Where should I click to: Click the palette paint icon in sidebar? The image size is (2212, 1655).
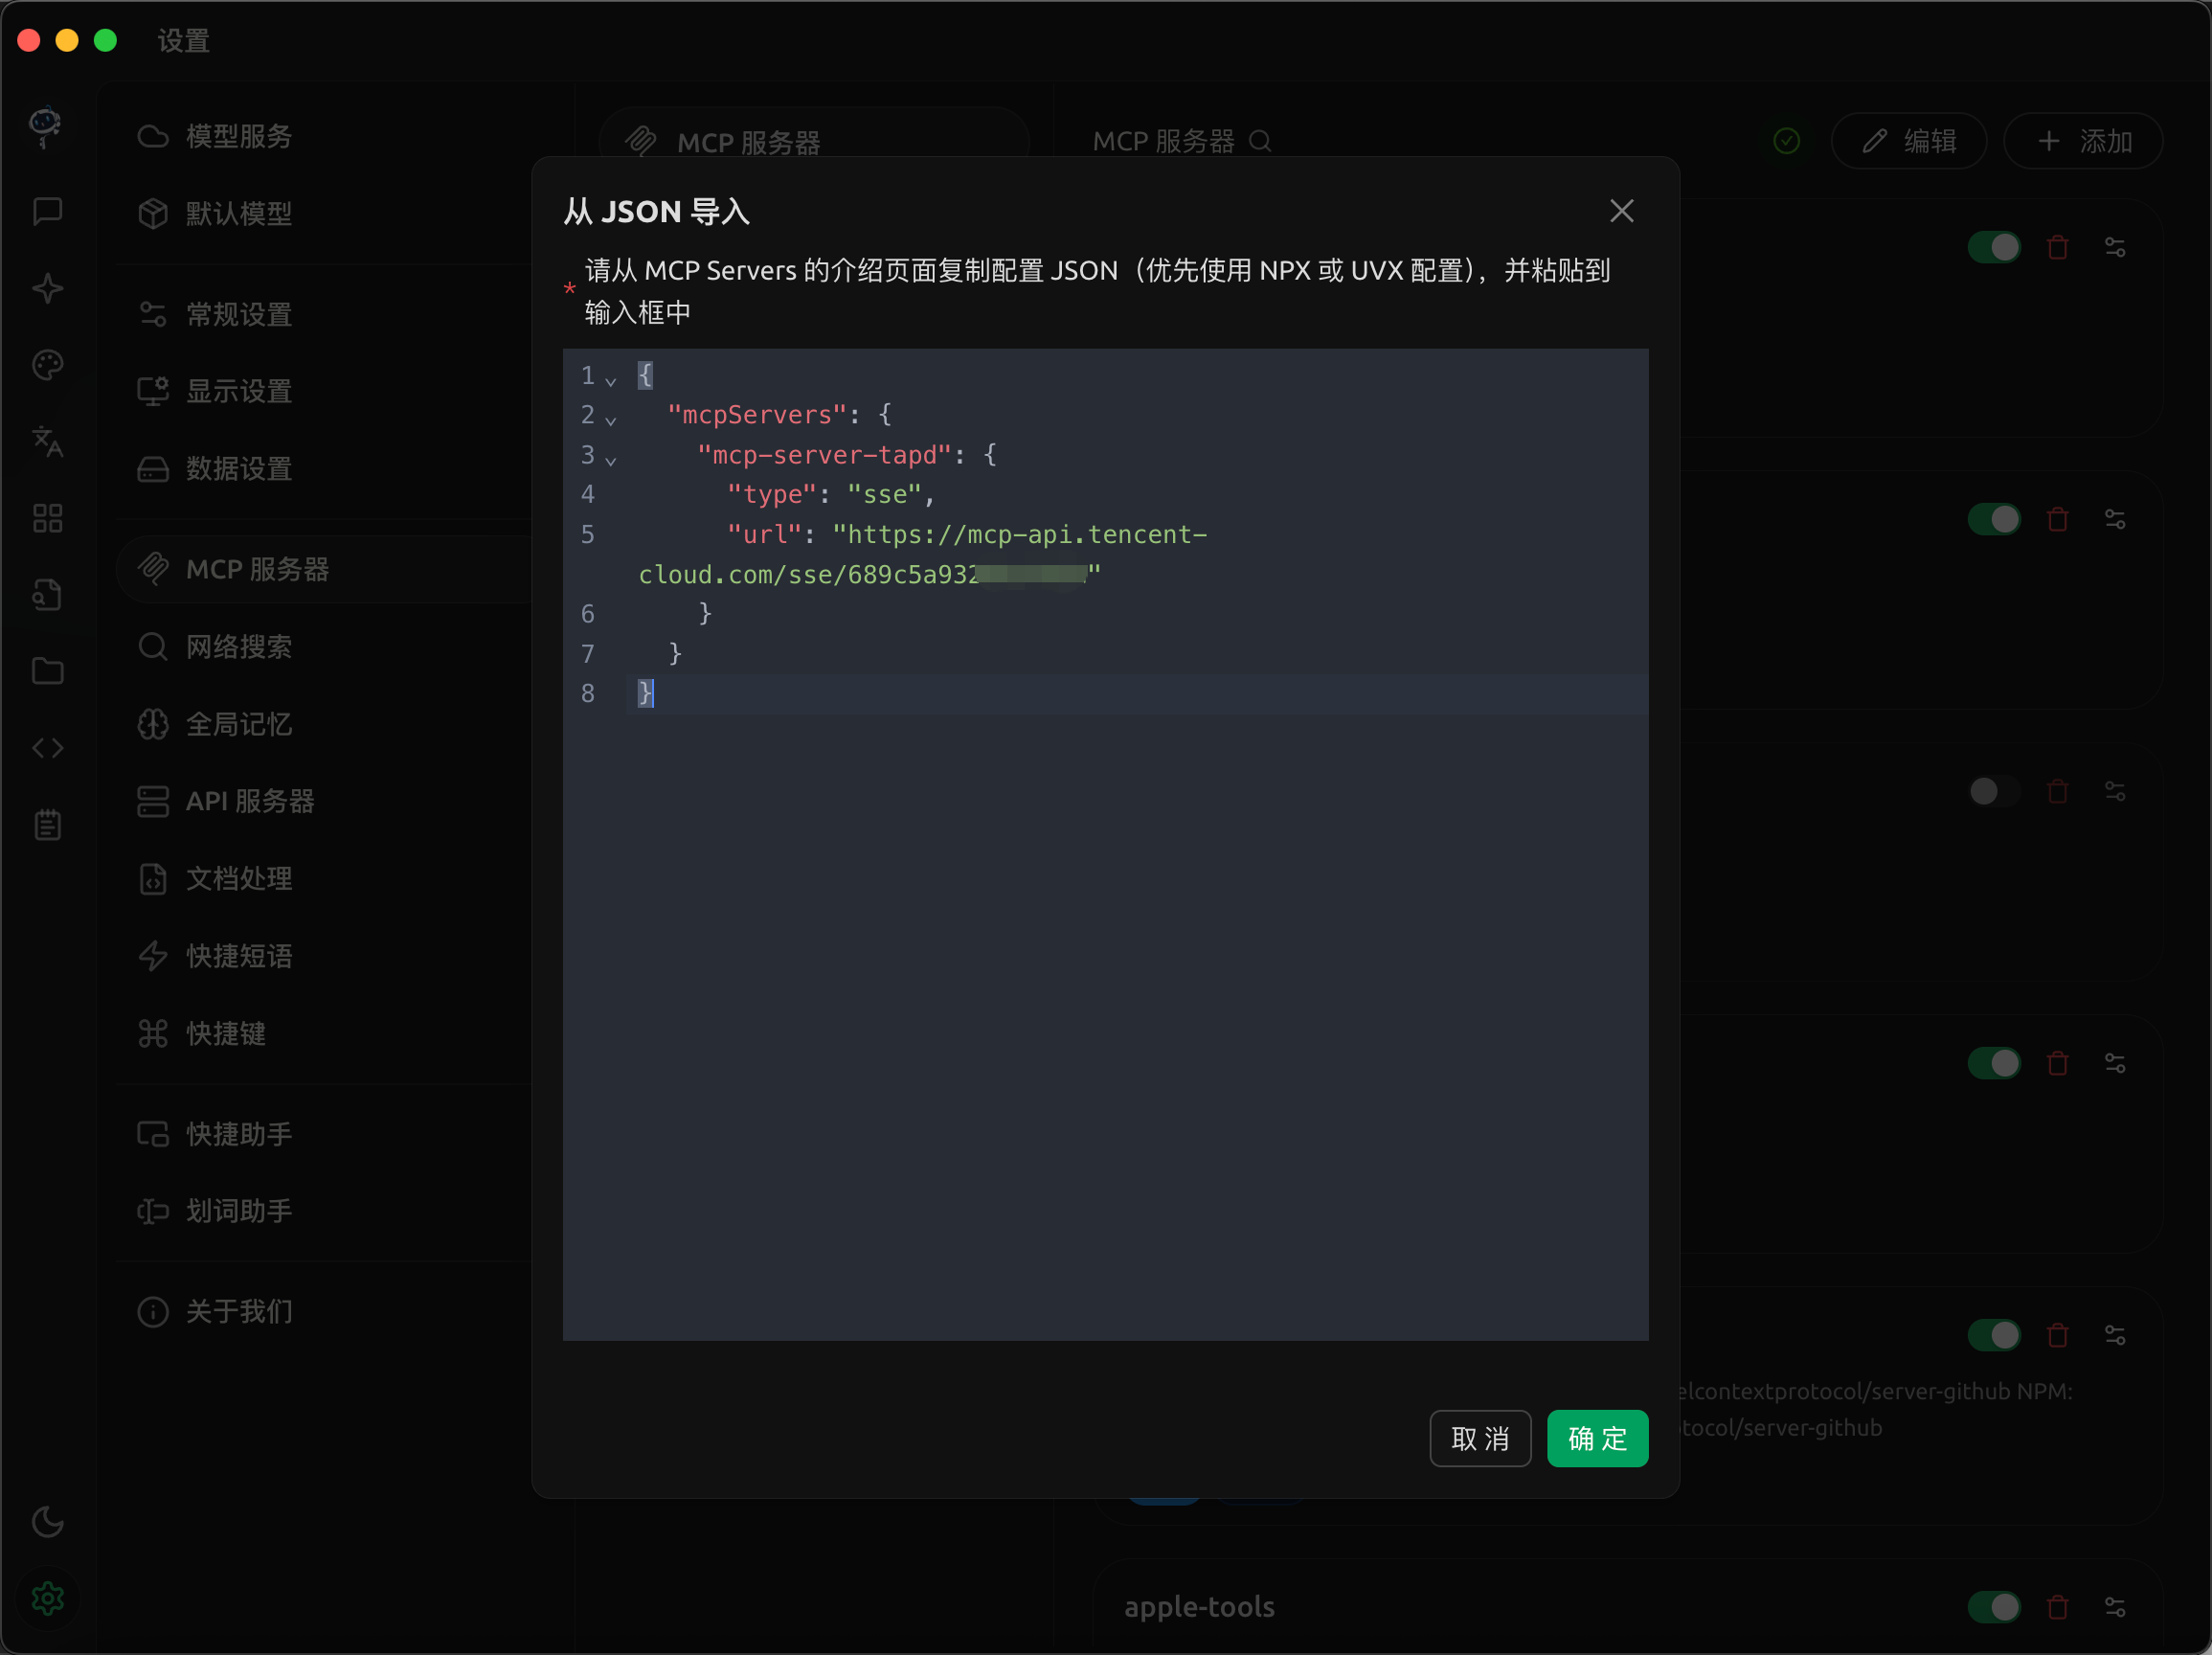(x=47, y=365)
